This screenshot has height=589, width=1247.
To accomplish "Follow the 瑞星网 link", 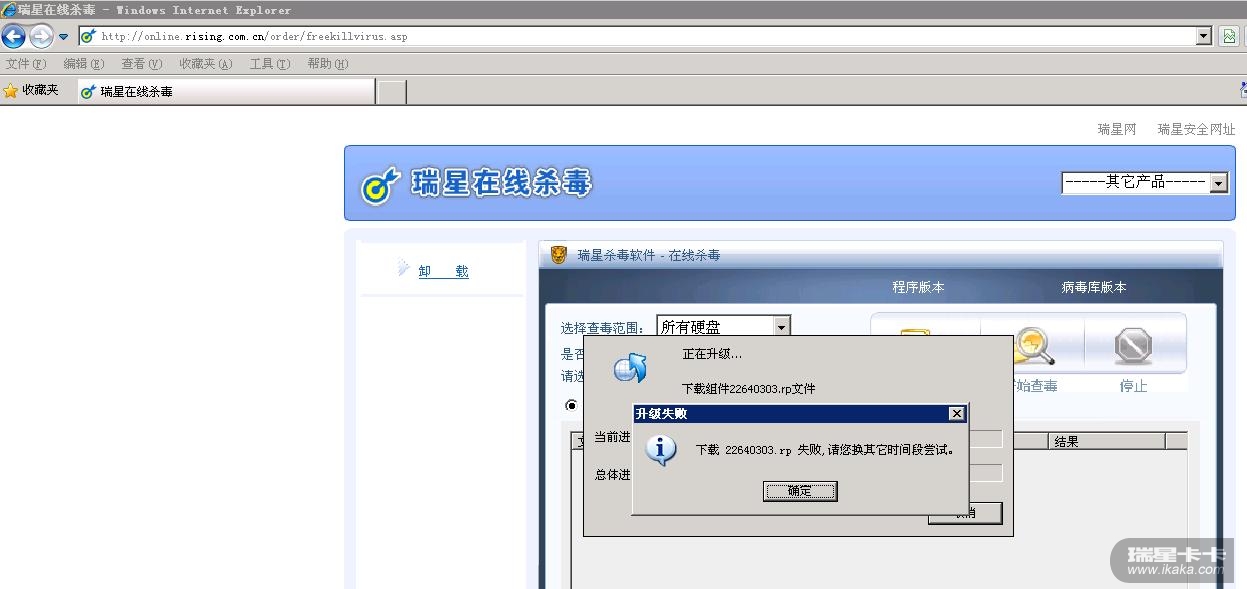I will [1117, 129].
